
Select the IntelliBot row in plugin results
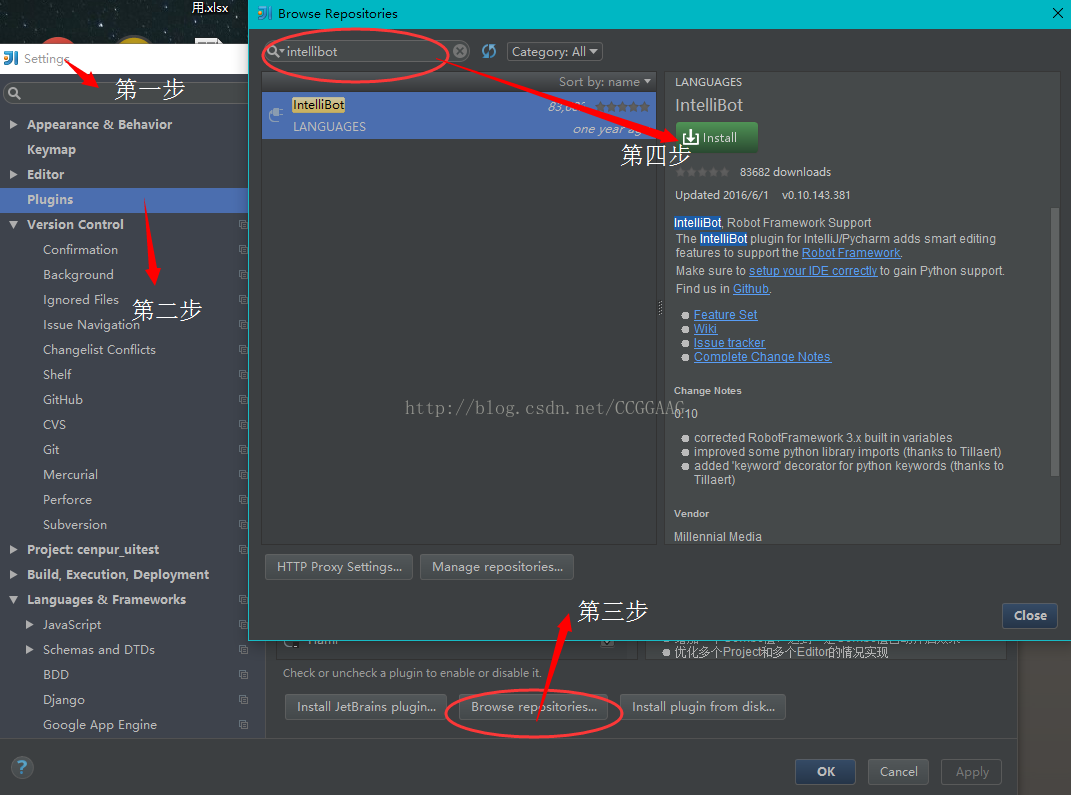458,115
